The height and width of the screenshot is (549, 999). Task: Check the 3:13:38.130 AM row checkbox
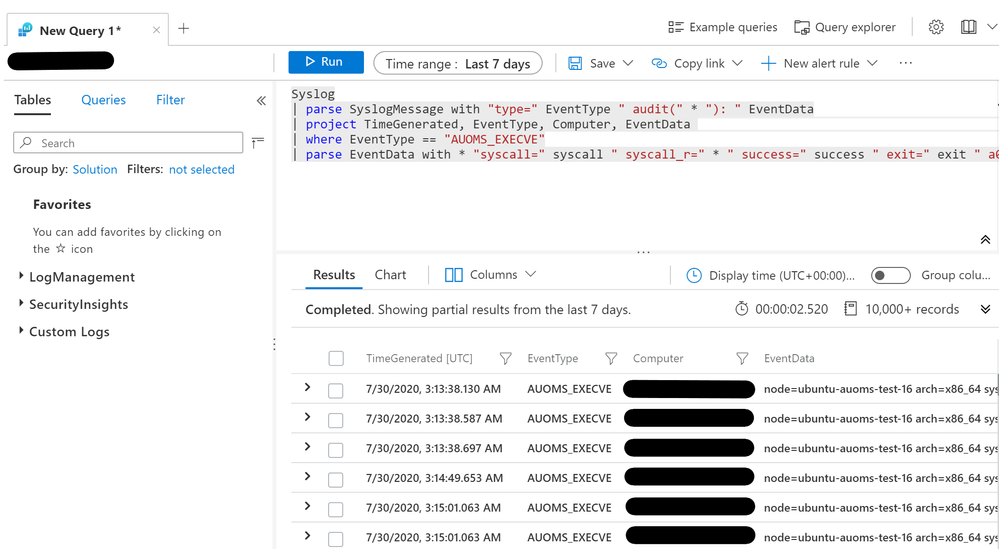click(336, 390)
